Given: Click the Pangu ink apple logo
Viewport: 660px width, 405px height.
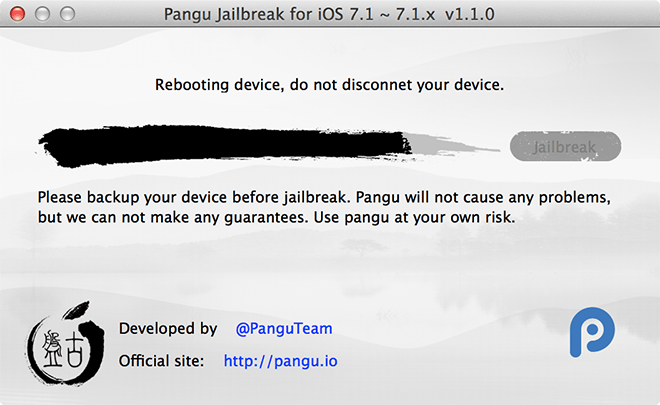Looking at the screenshot, I should point(65,343).
